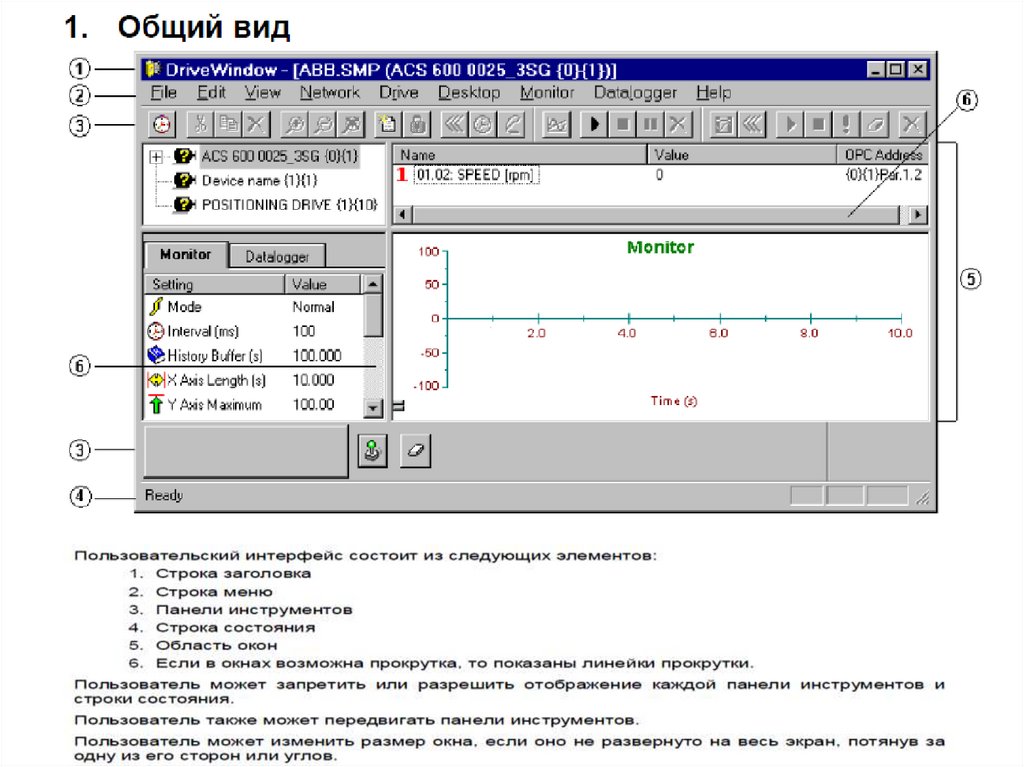Click the stop button next to black play
This screenshot has height=767, width=1024.
(623, 123)
